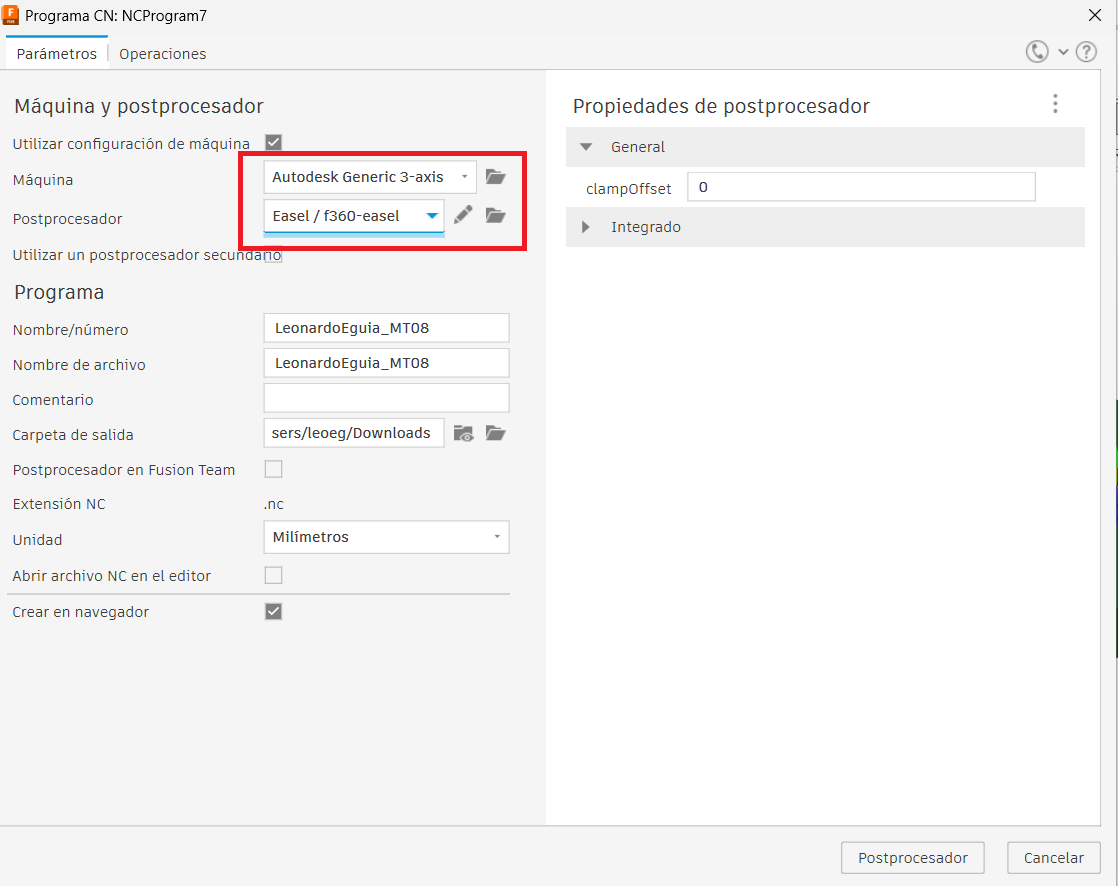The height and width of the screenshot is (886, 1118).
Task: Click the clampOffset value field
Action: tap(861, 187)
